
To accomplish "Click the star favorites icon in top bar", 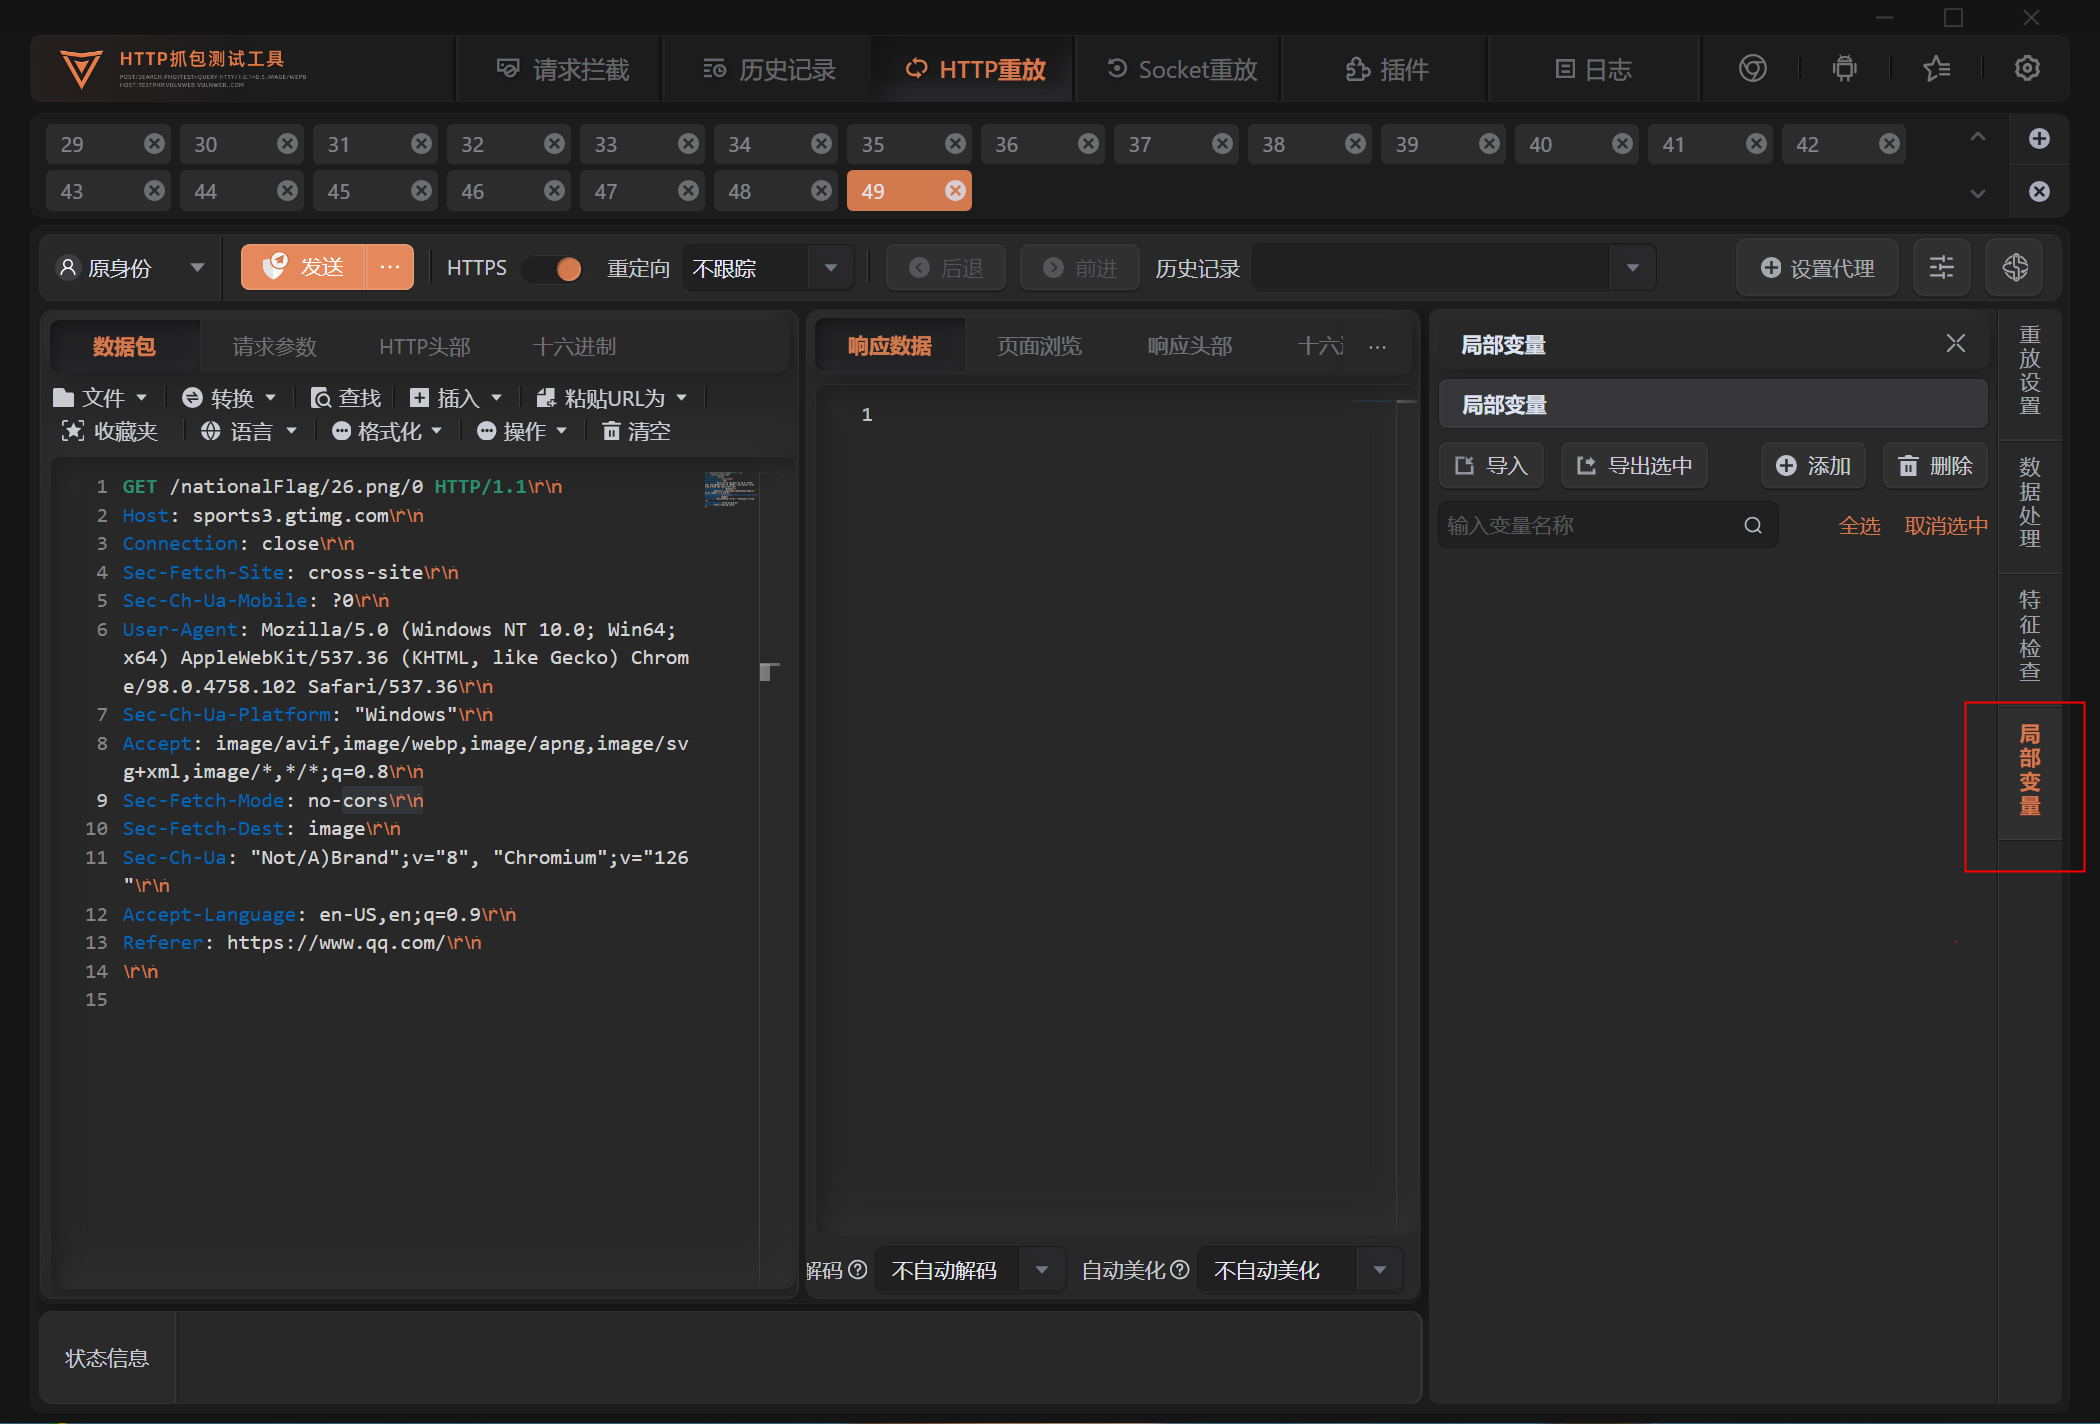I will pos(1936,69).
